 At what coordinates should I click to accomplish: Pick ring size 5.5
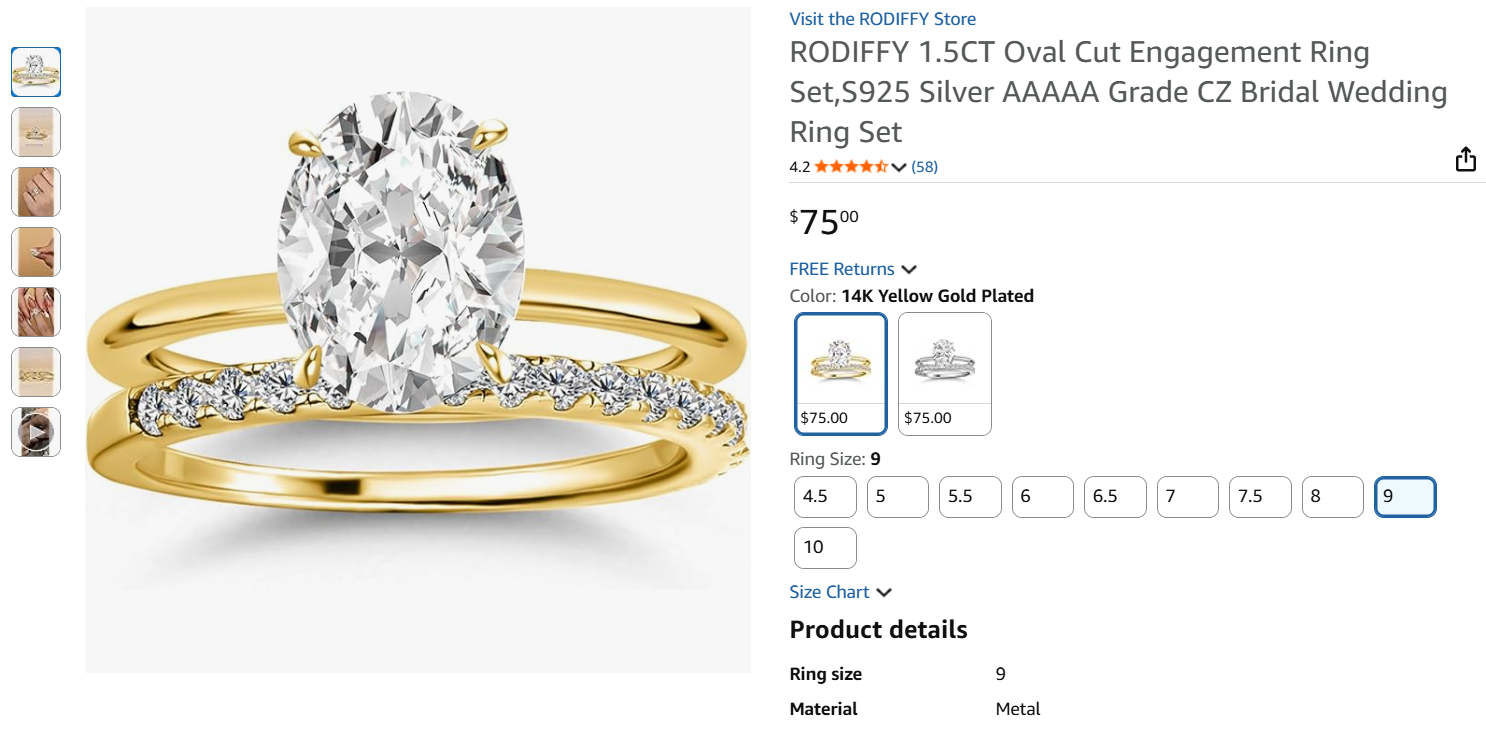[969, 496]
